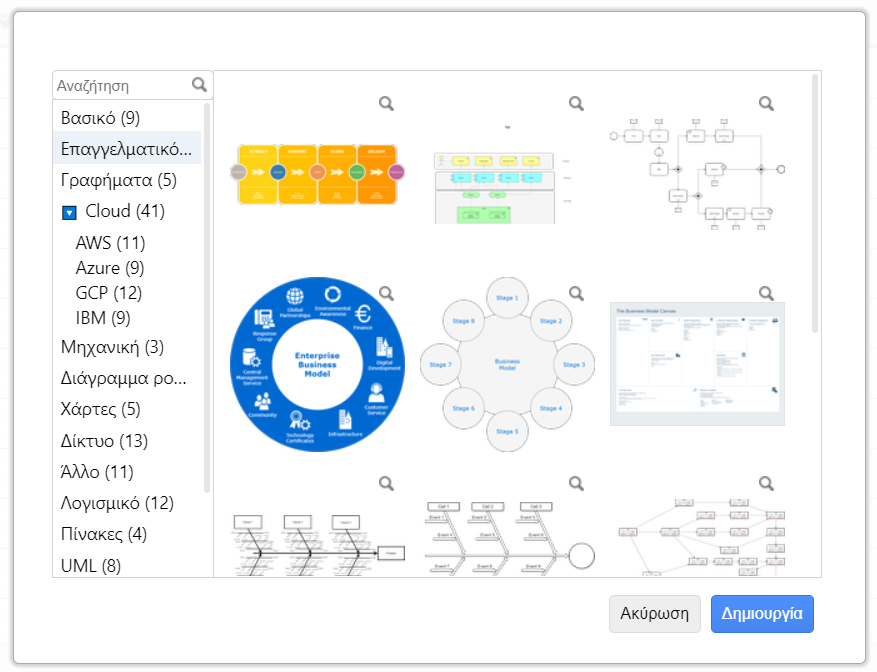Click the template gallery vertical scrollbar
This screenshot has width=877, height=672.
pyautogui.click(x=814, y=204)
